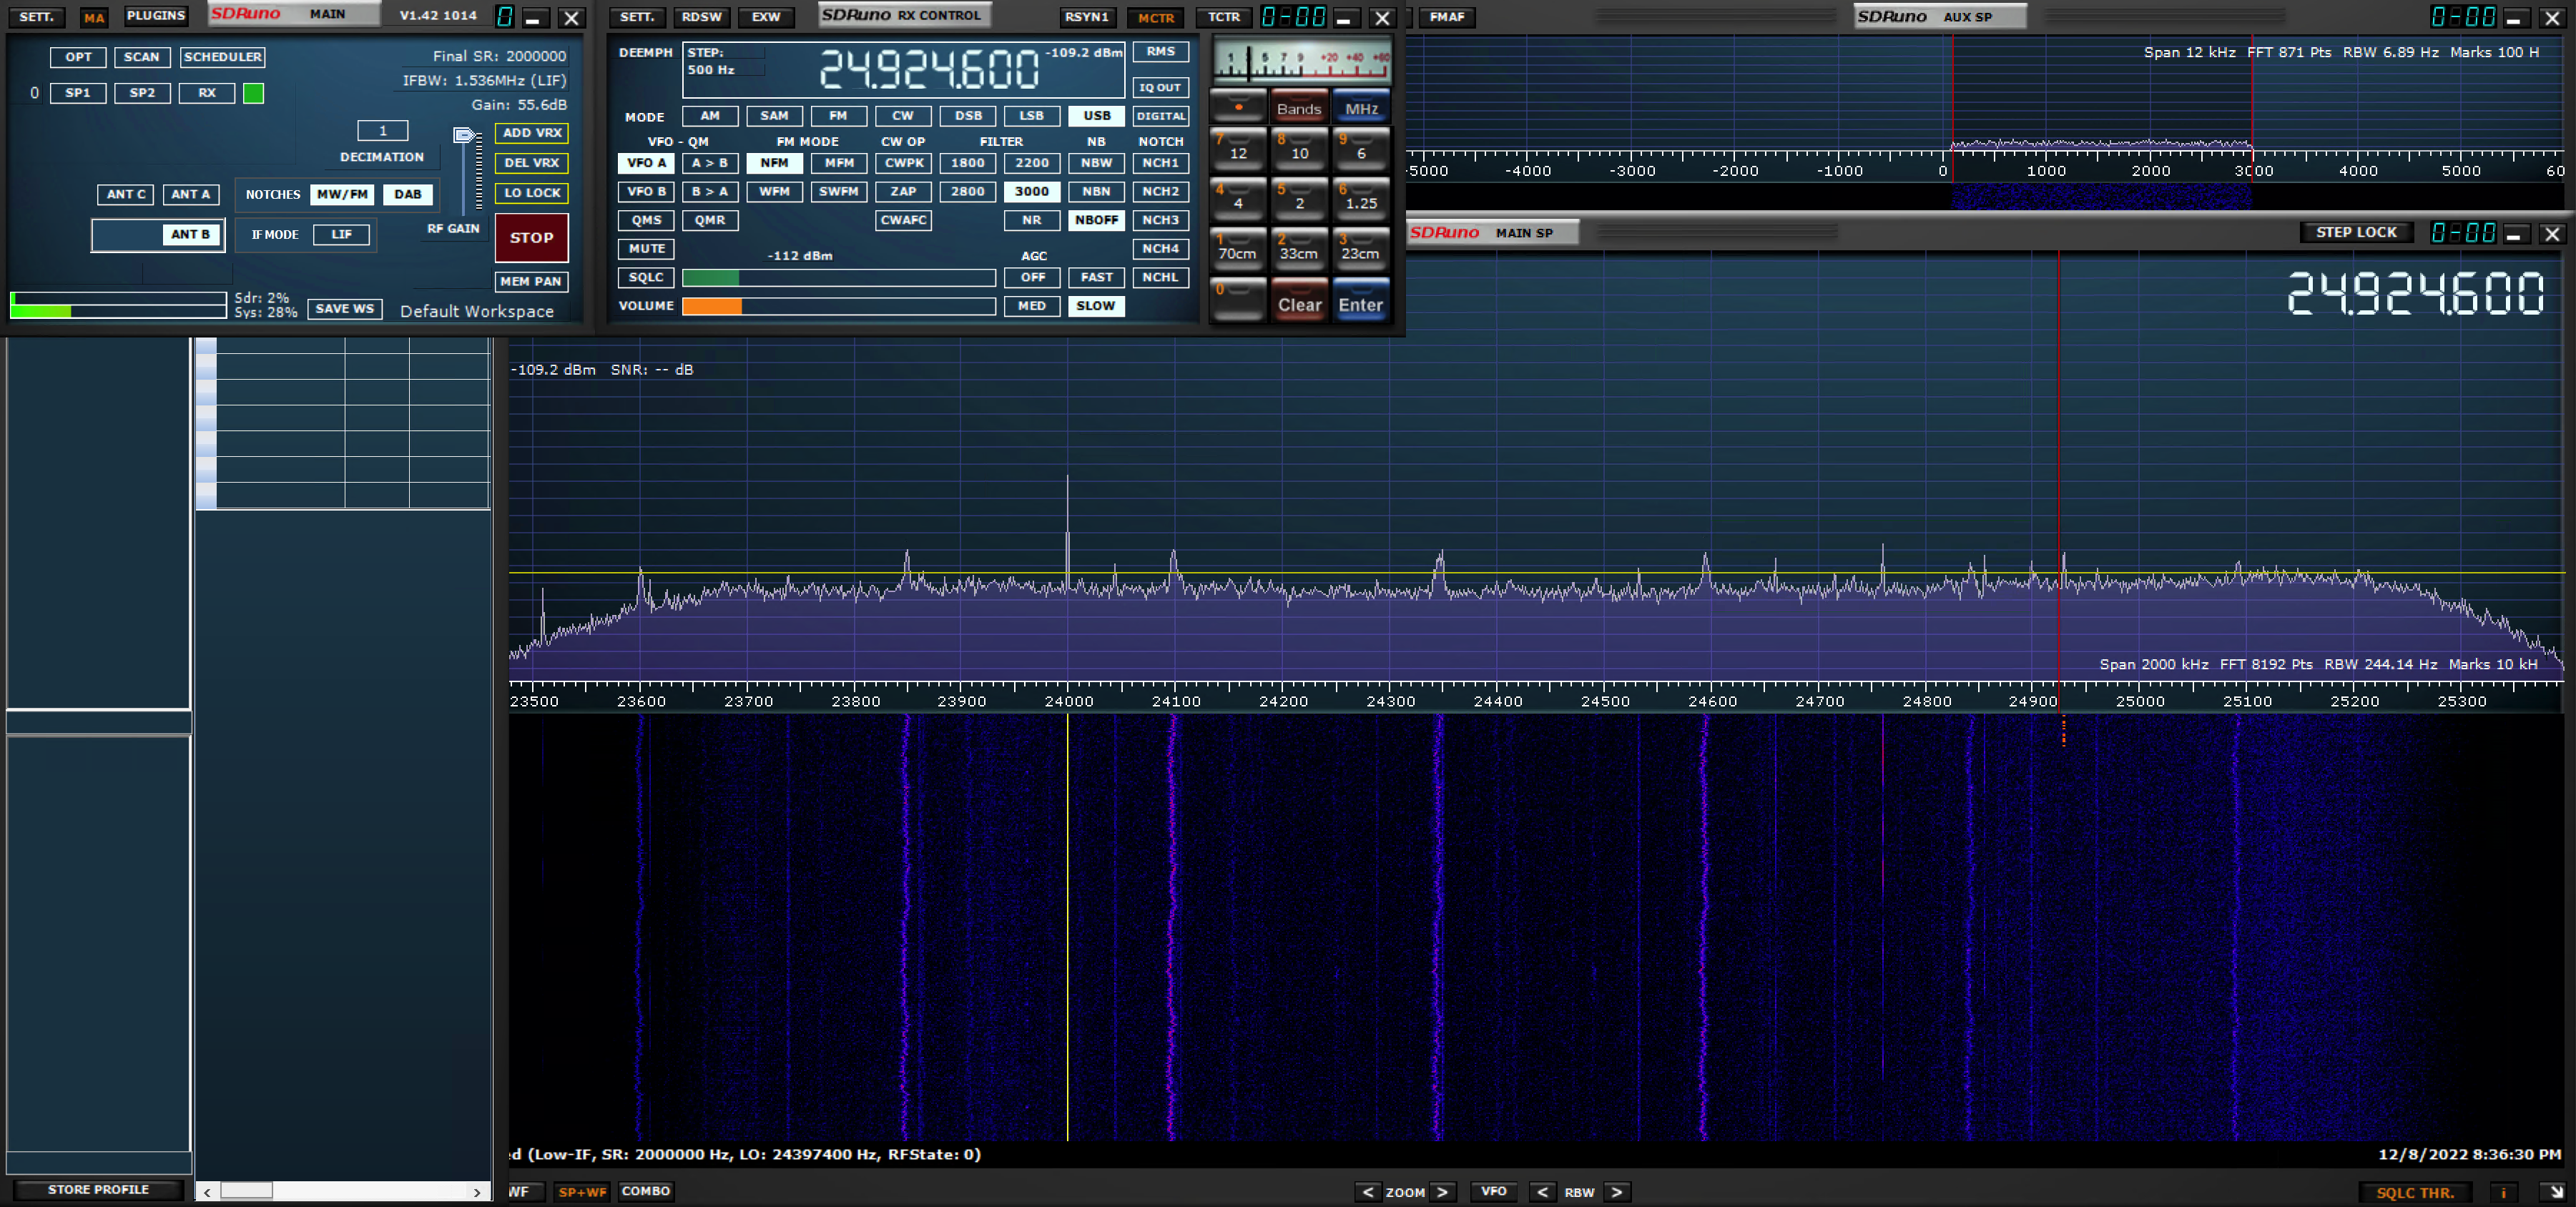The image size is (2576, 1207).
Task: Click decimation value field
Action: [382, 131]
